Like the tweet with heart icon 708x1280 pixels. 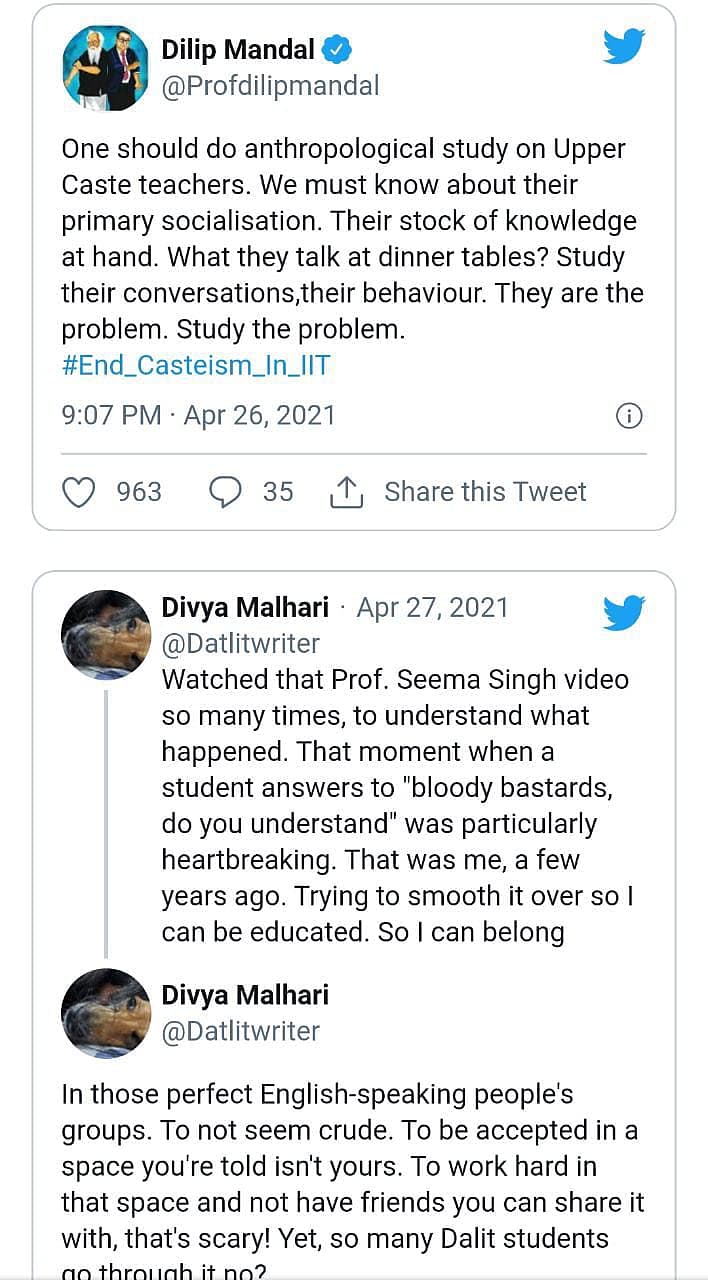click(79, 492)
